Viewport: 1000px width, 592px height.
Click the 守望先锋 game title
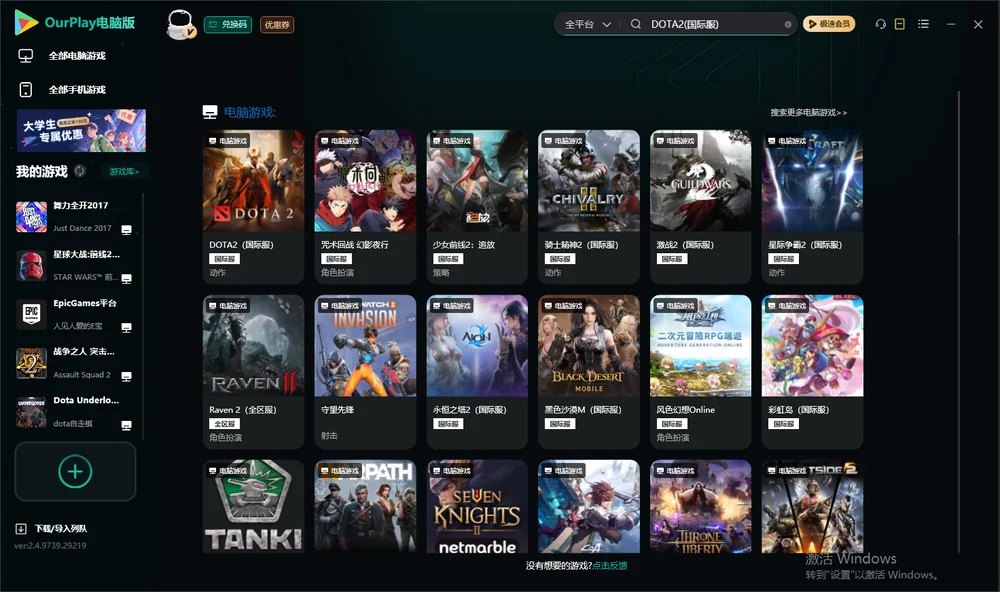pyautogui.click(x=337, y=410)
